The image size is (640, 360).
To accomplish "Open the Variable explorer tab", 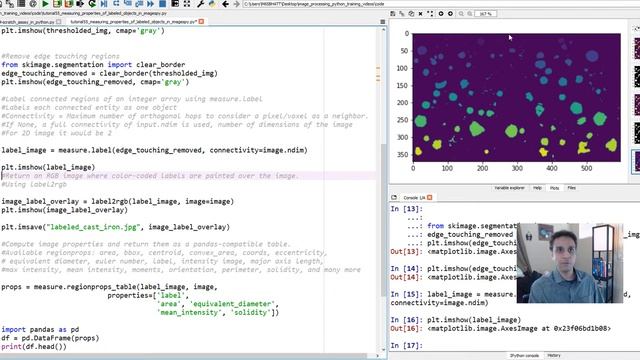I will point(509,188).
